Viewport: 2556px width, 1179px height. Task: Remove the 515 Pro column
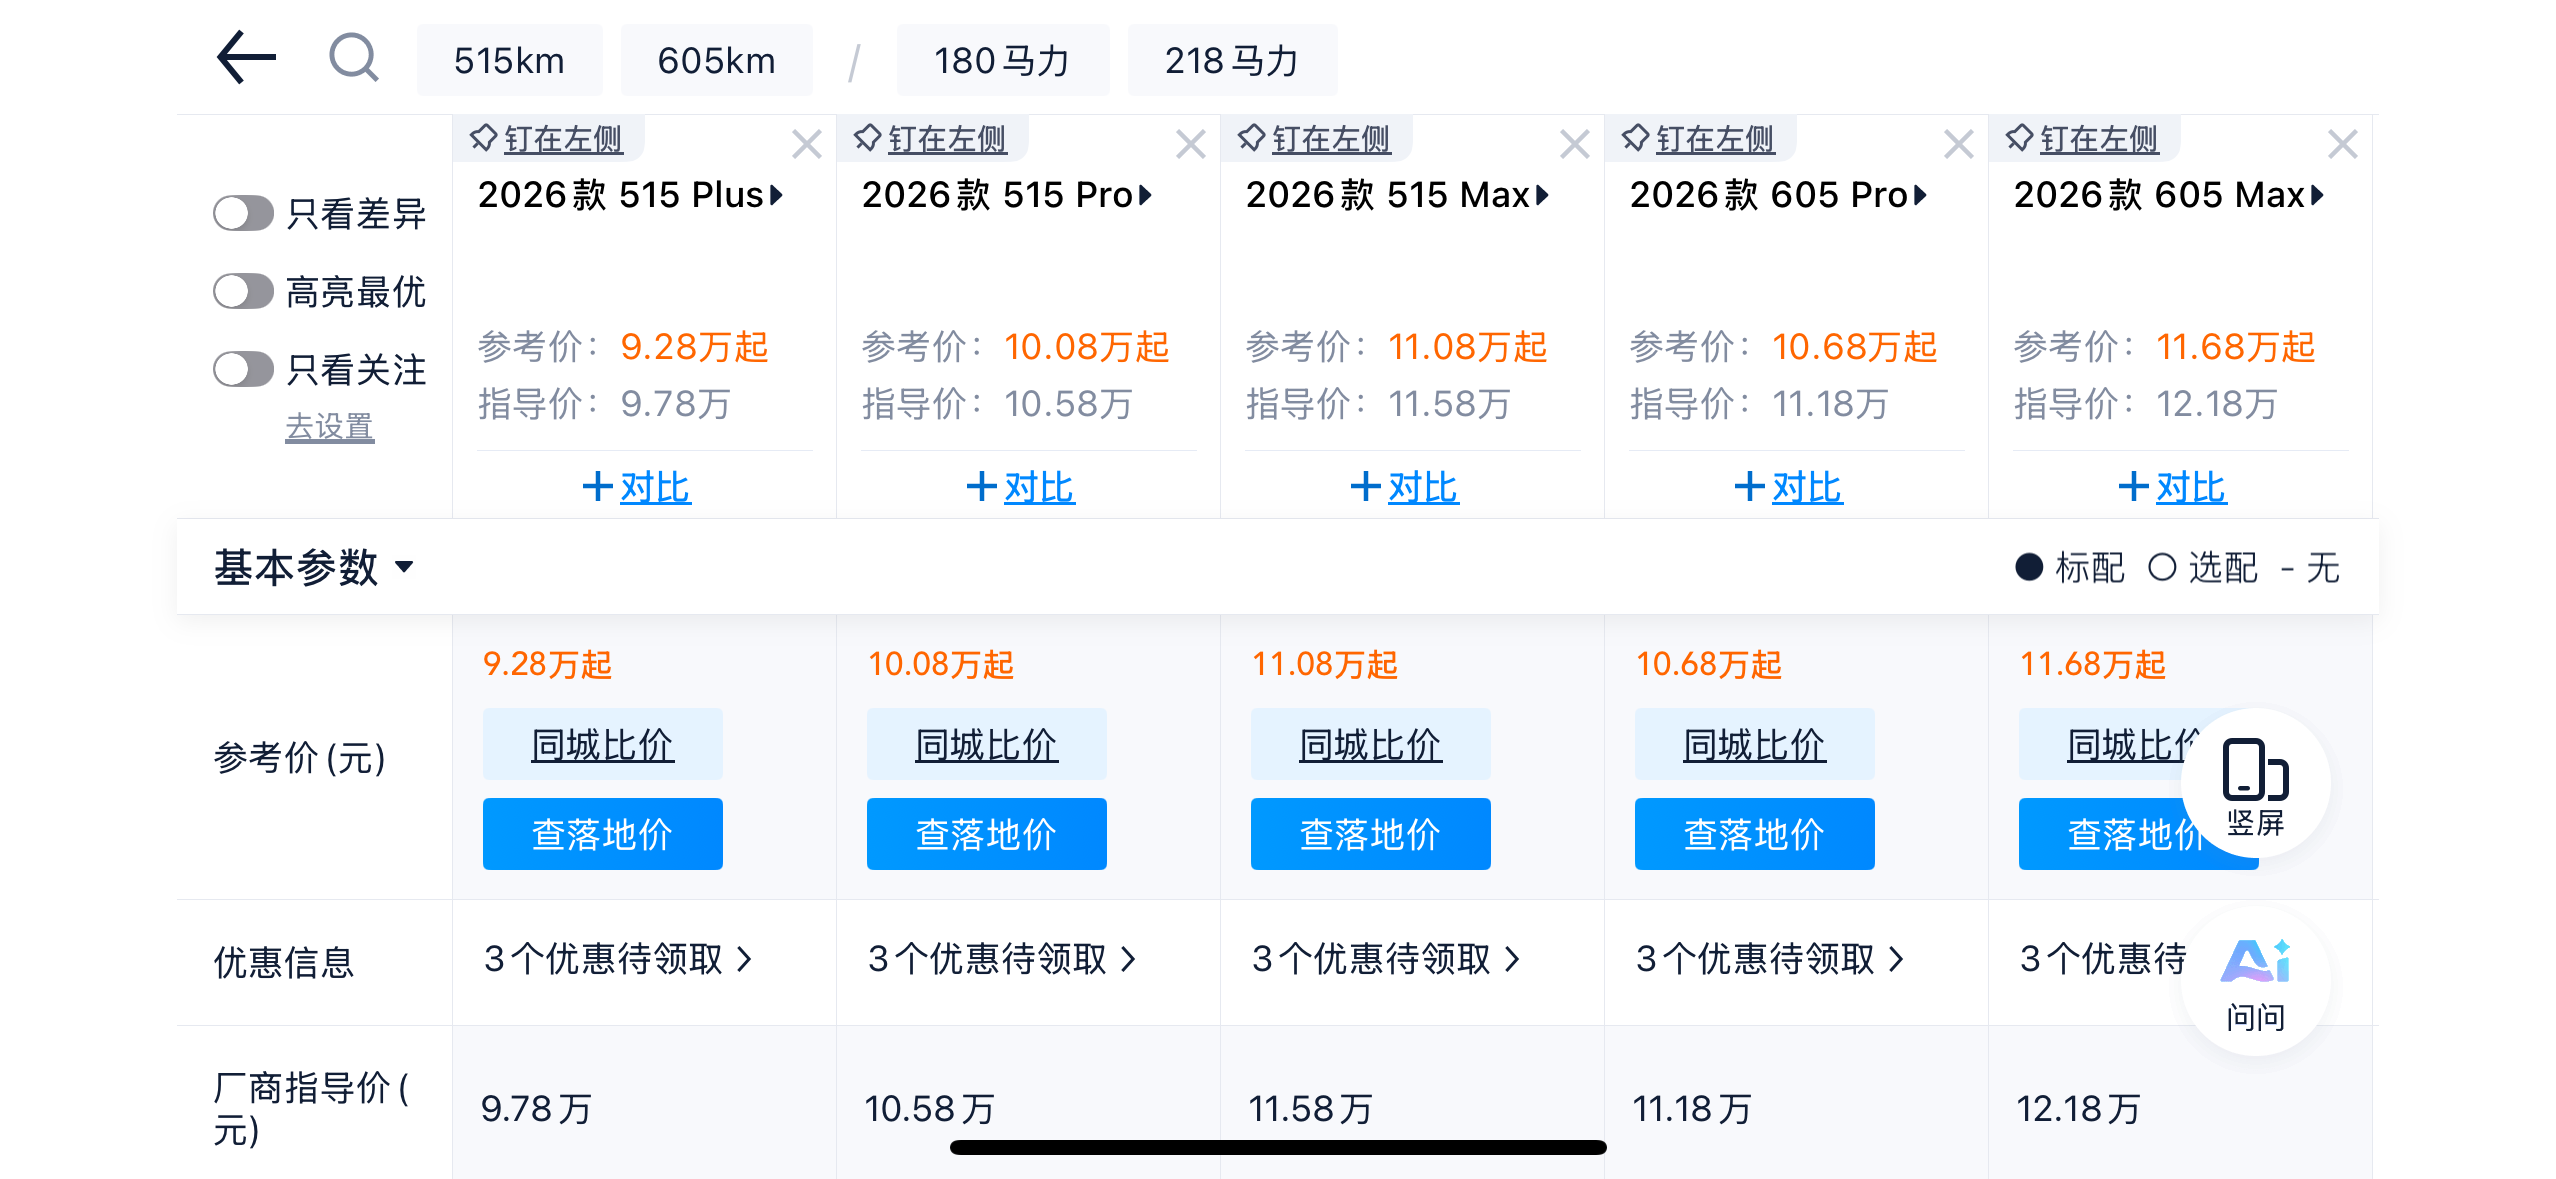coord(1190,145)
